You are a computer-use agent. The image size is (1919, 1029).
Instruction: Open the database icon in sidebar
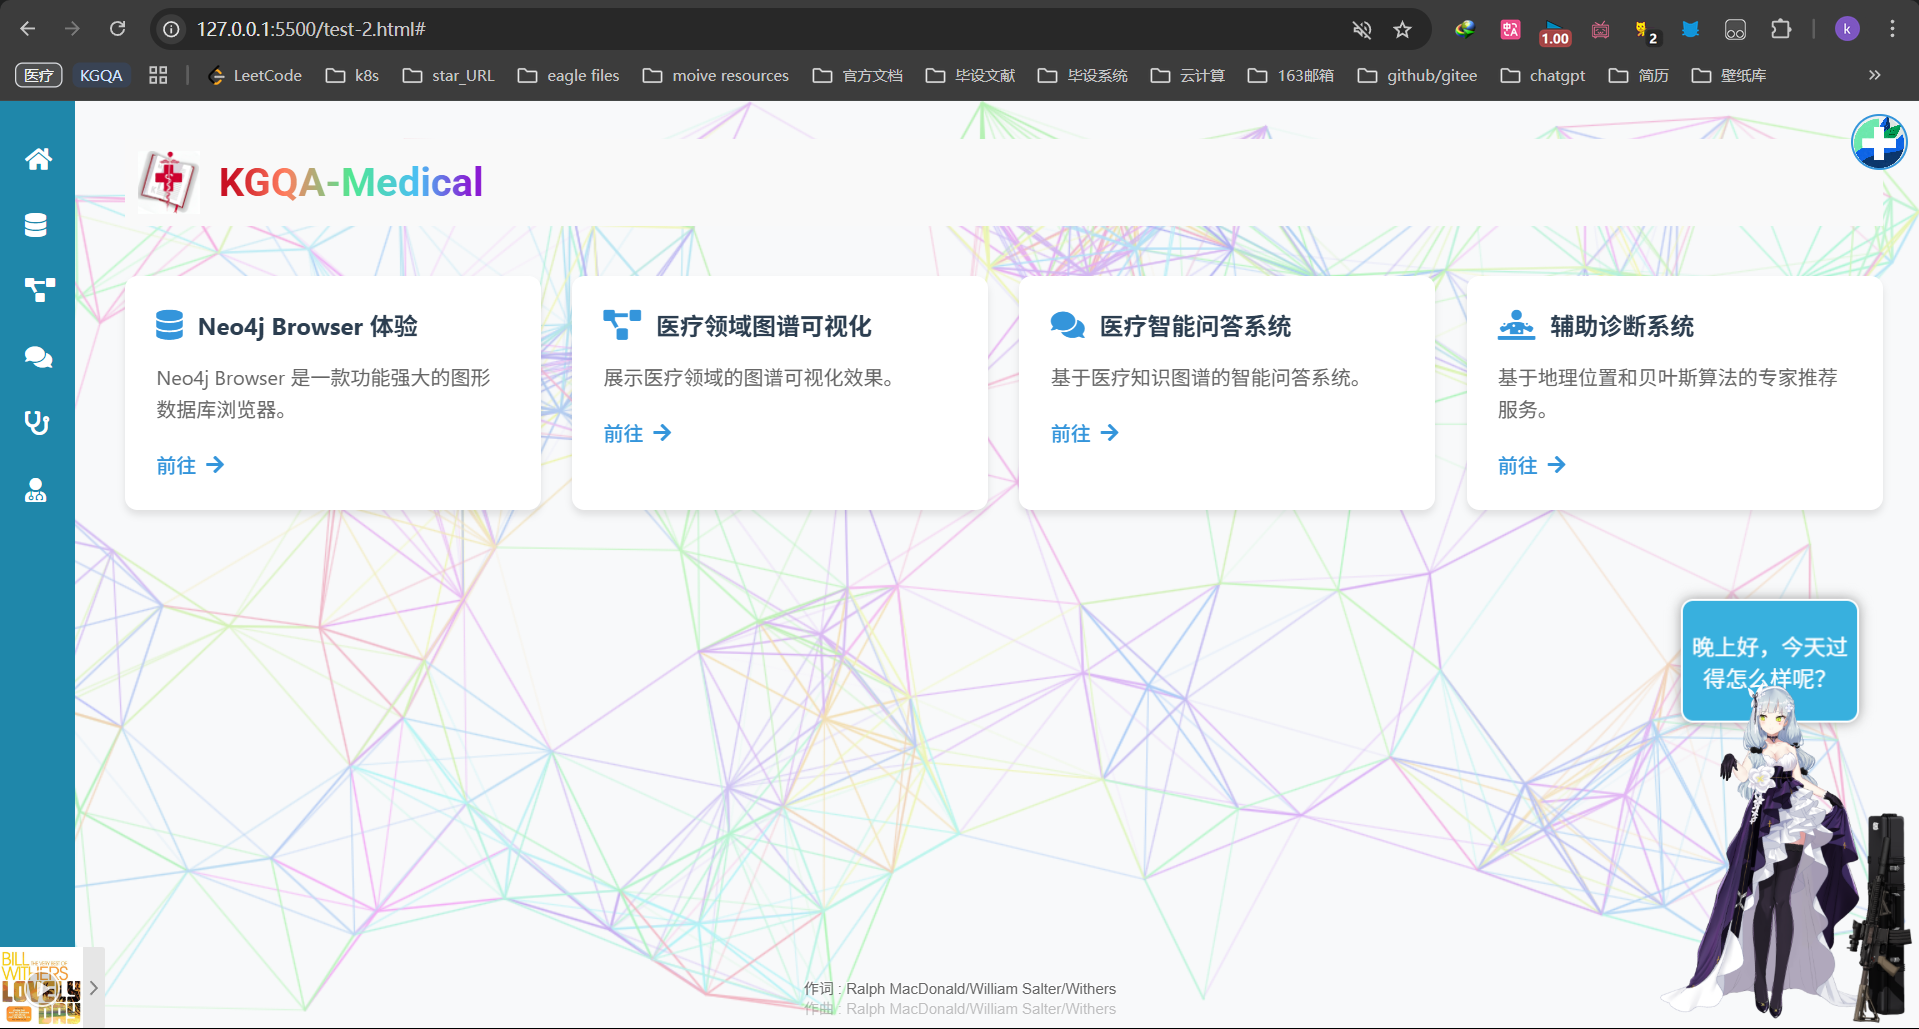(36, 225)
